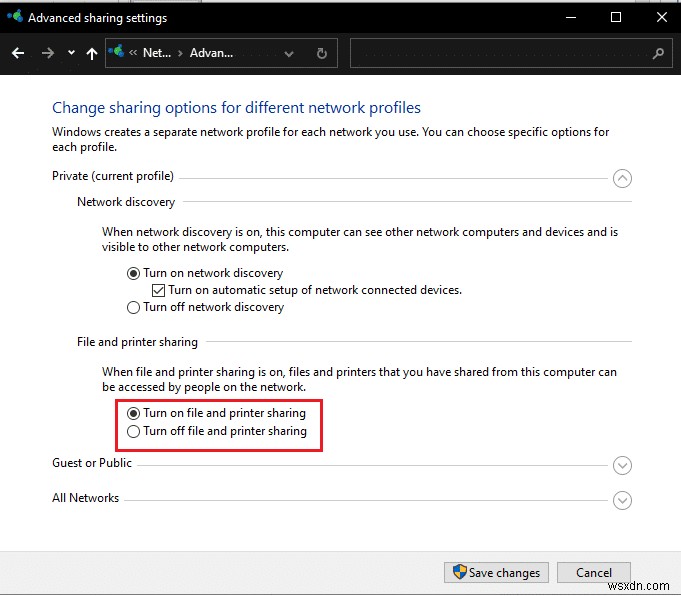Open the address bar history dropdown

[289, 54]
